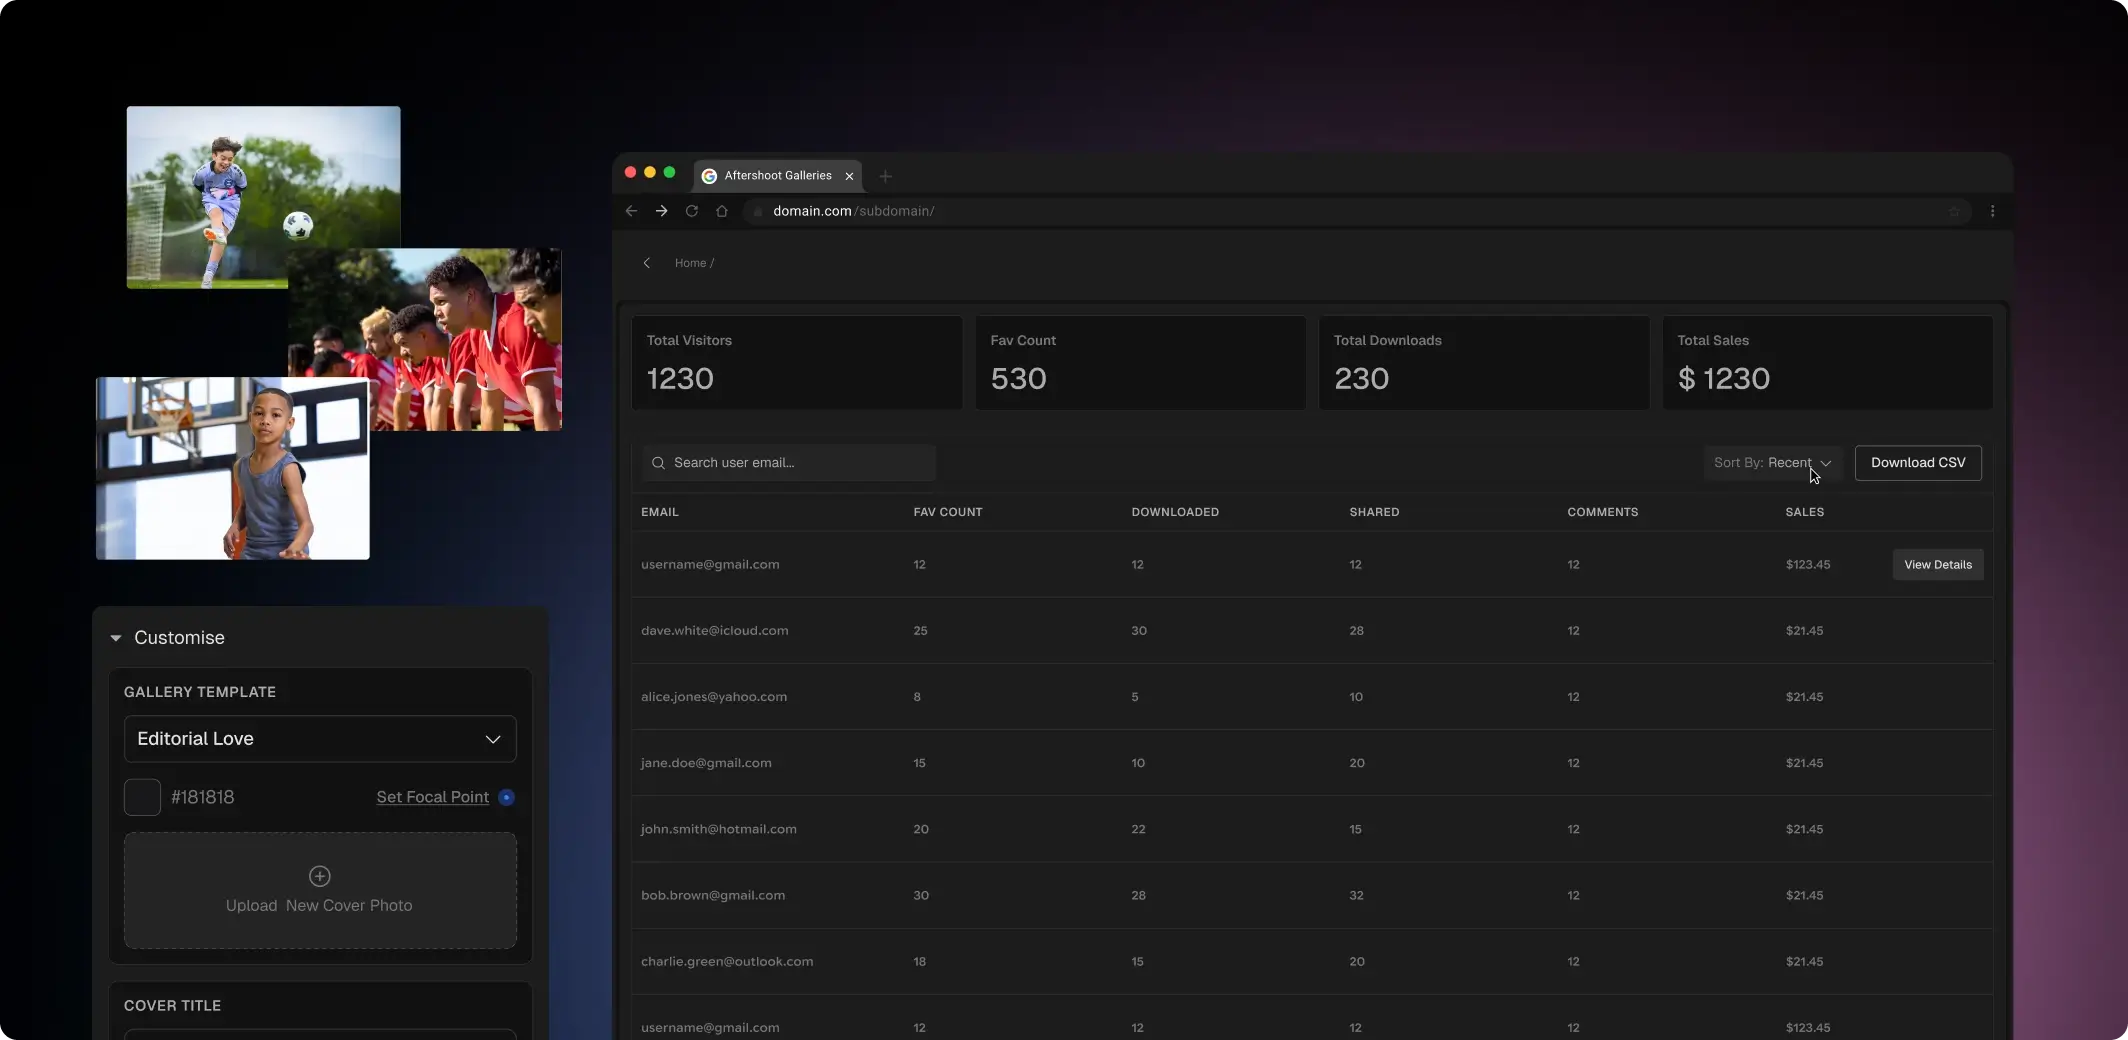Viewport: 2128px width, 1040px height.
Task: Click the site lock icon in address bar
Action: (x=757, y=211)
